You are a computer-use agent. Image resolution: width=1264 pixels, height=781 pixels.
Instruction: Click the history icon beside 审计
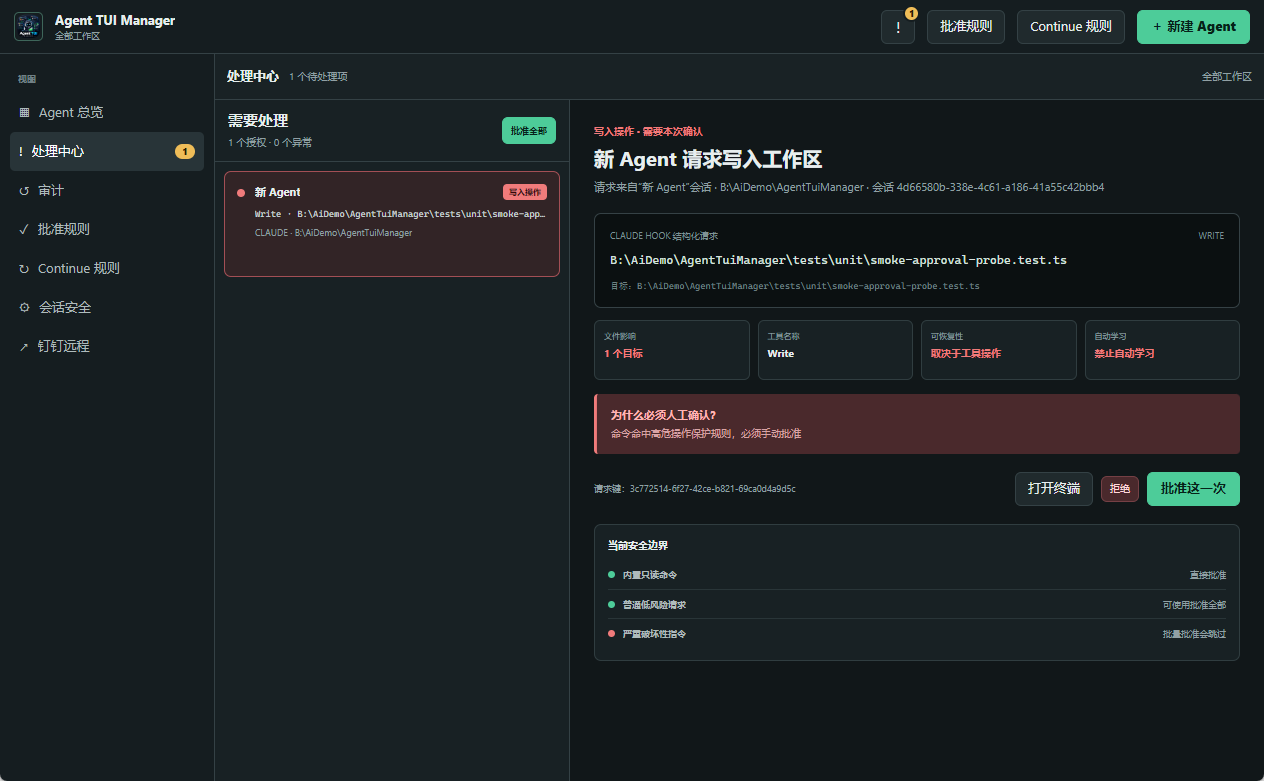[x=24, y=191]
